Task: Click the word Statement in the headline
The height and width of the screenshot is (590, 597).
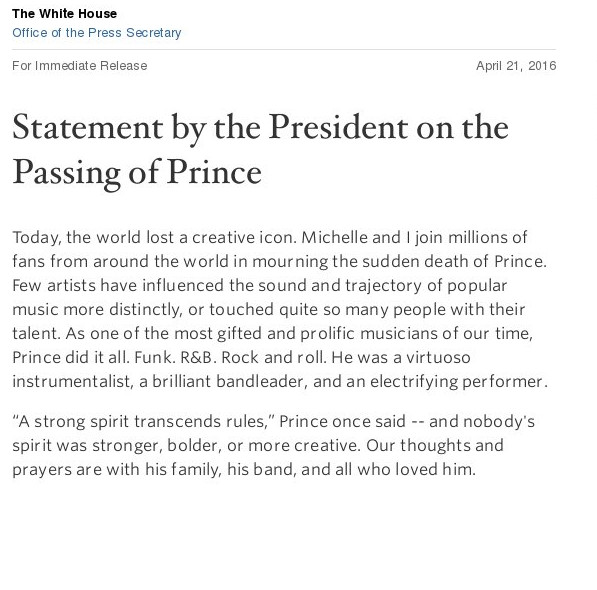Action: (88, 127)
